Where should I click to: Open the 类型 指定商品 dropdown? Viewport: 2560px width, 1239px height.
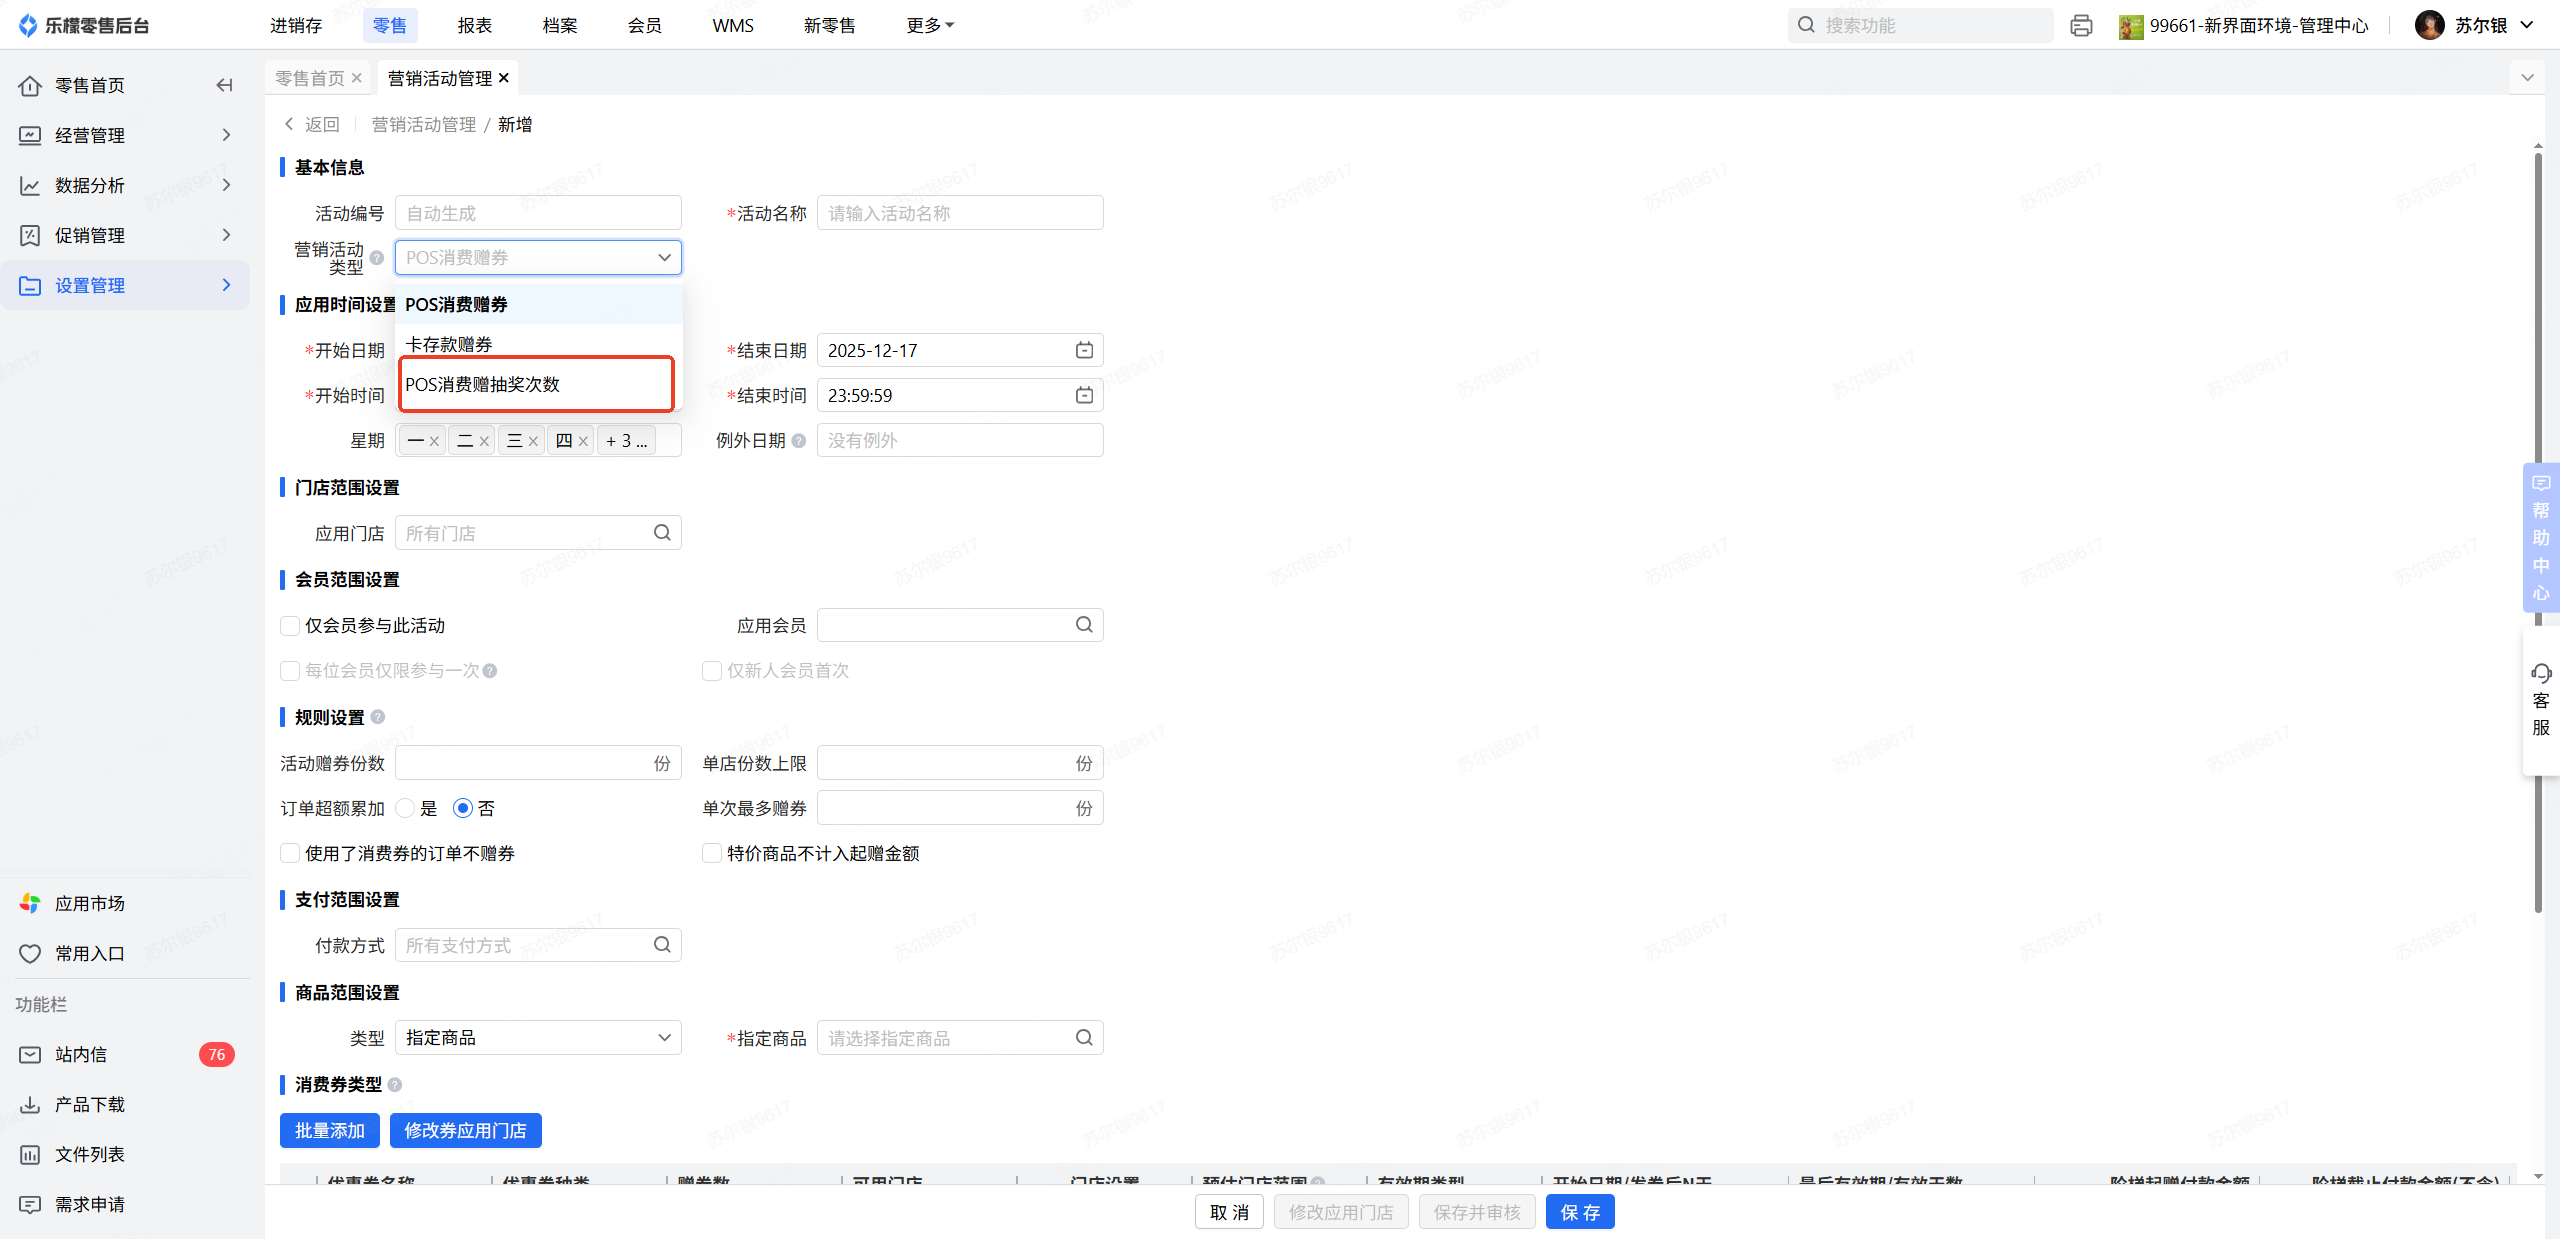(538, 1038)
